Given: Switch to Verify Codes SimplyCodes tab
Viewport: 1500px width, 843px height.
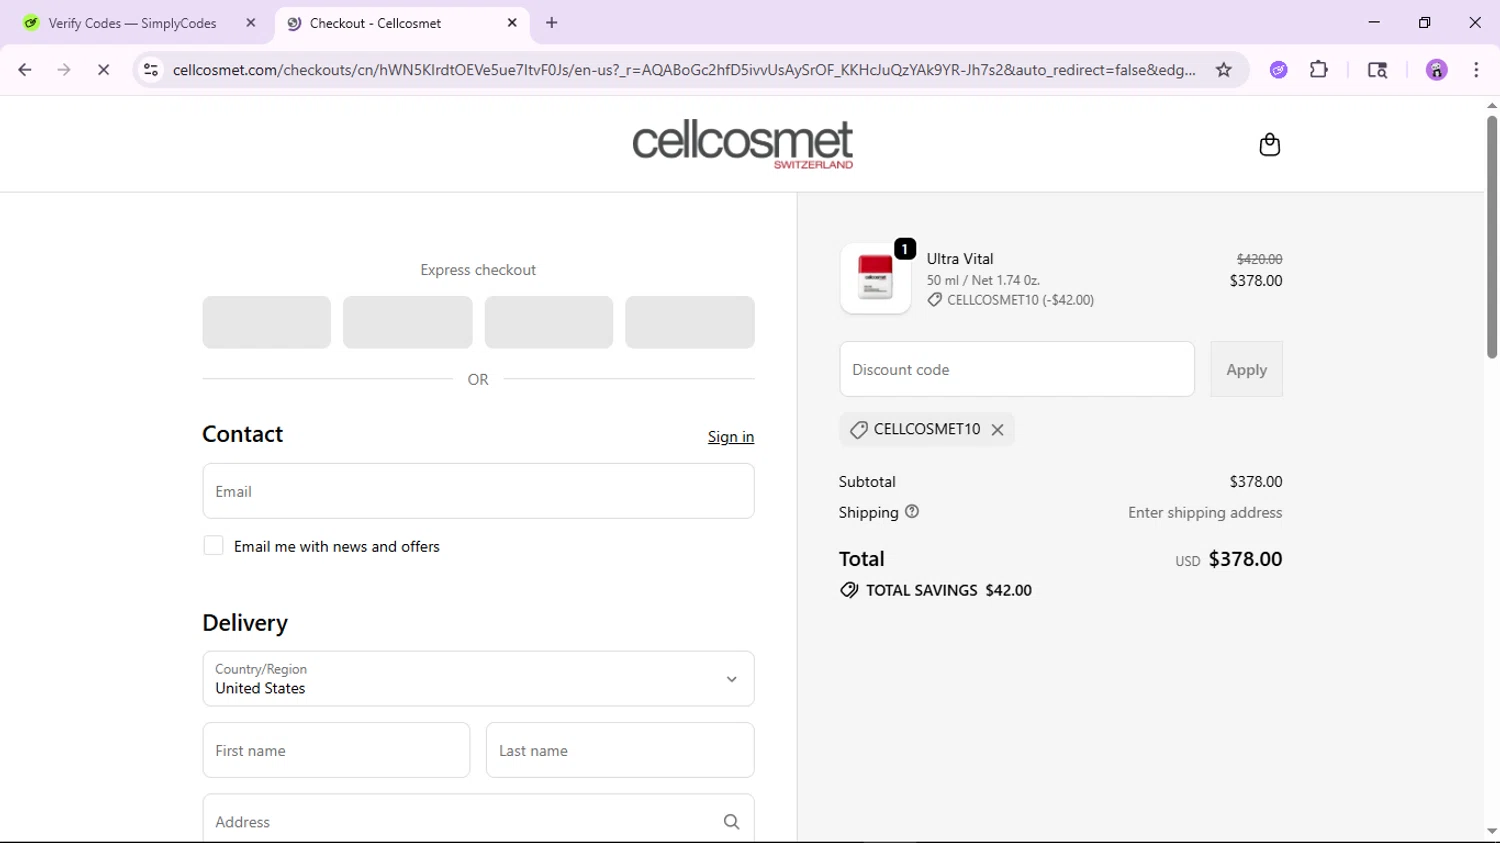Looking at the screenshot, I should click(x=133, y=23).
